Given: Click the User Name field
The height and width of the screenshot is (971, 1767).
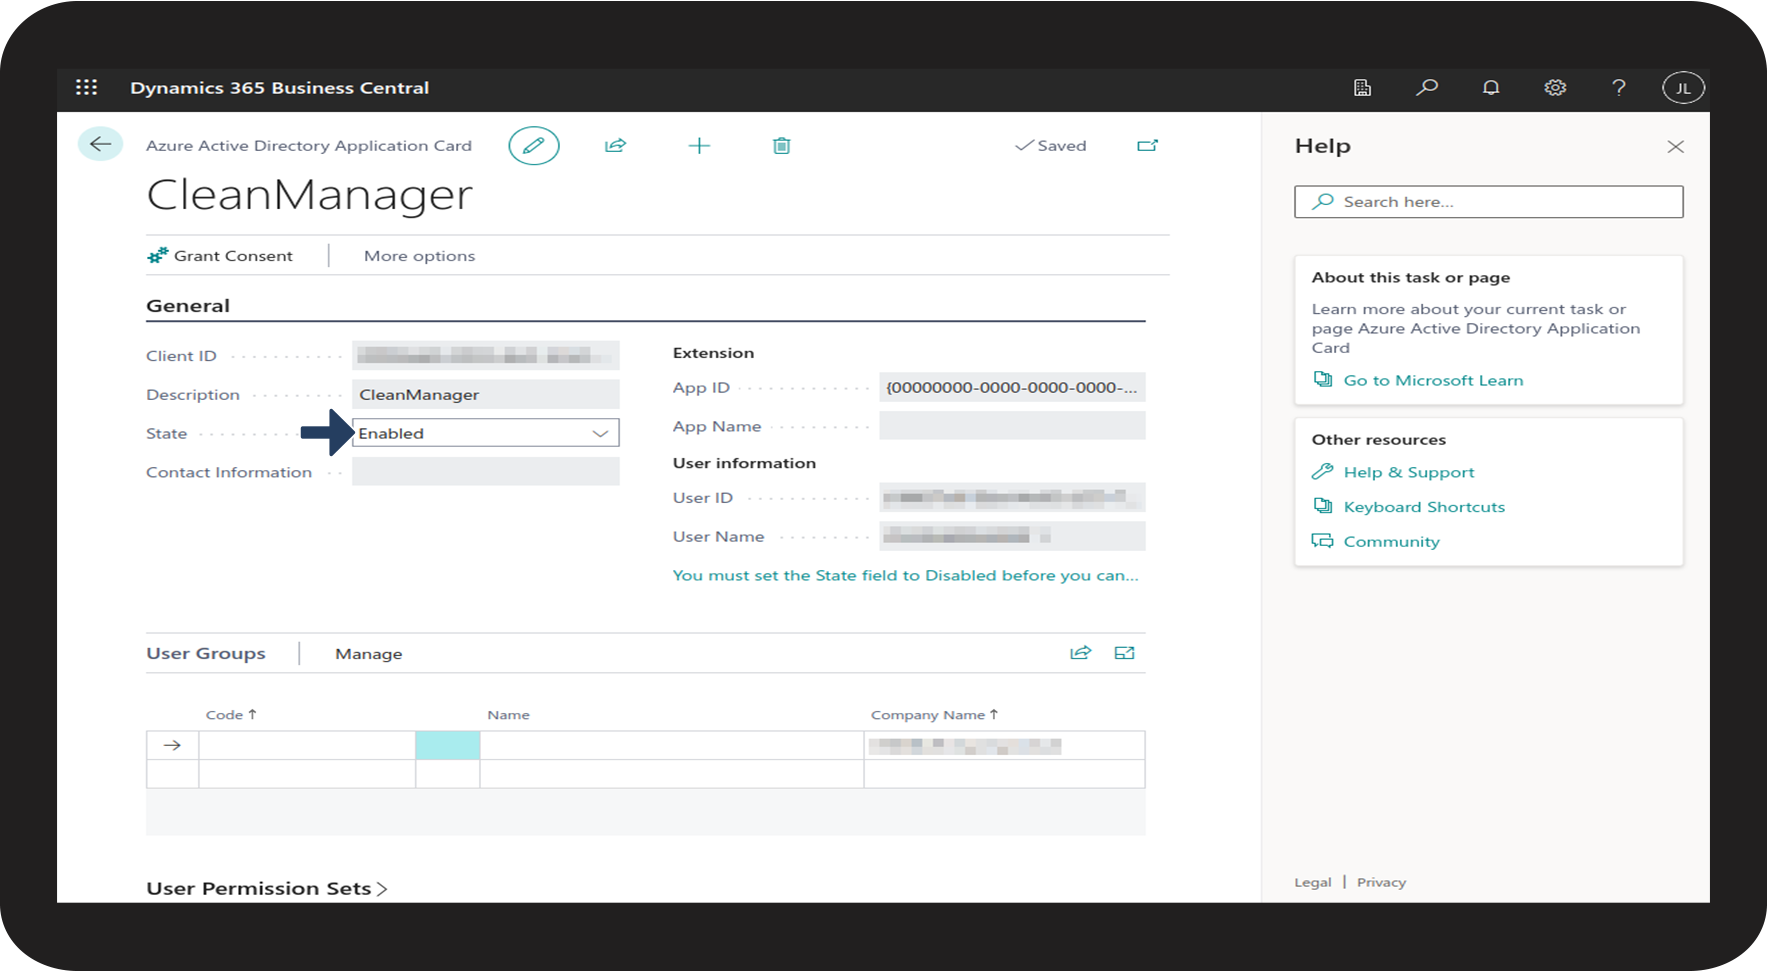Looking at the screenshot, I should (1012, 536).
